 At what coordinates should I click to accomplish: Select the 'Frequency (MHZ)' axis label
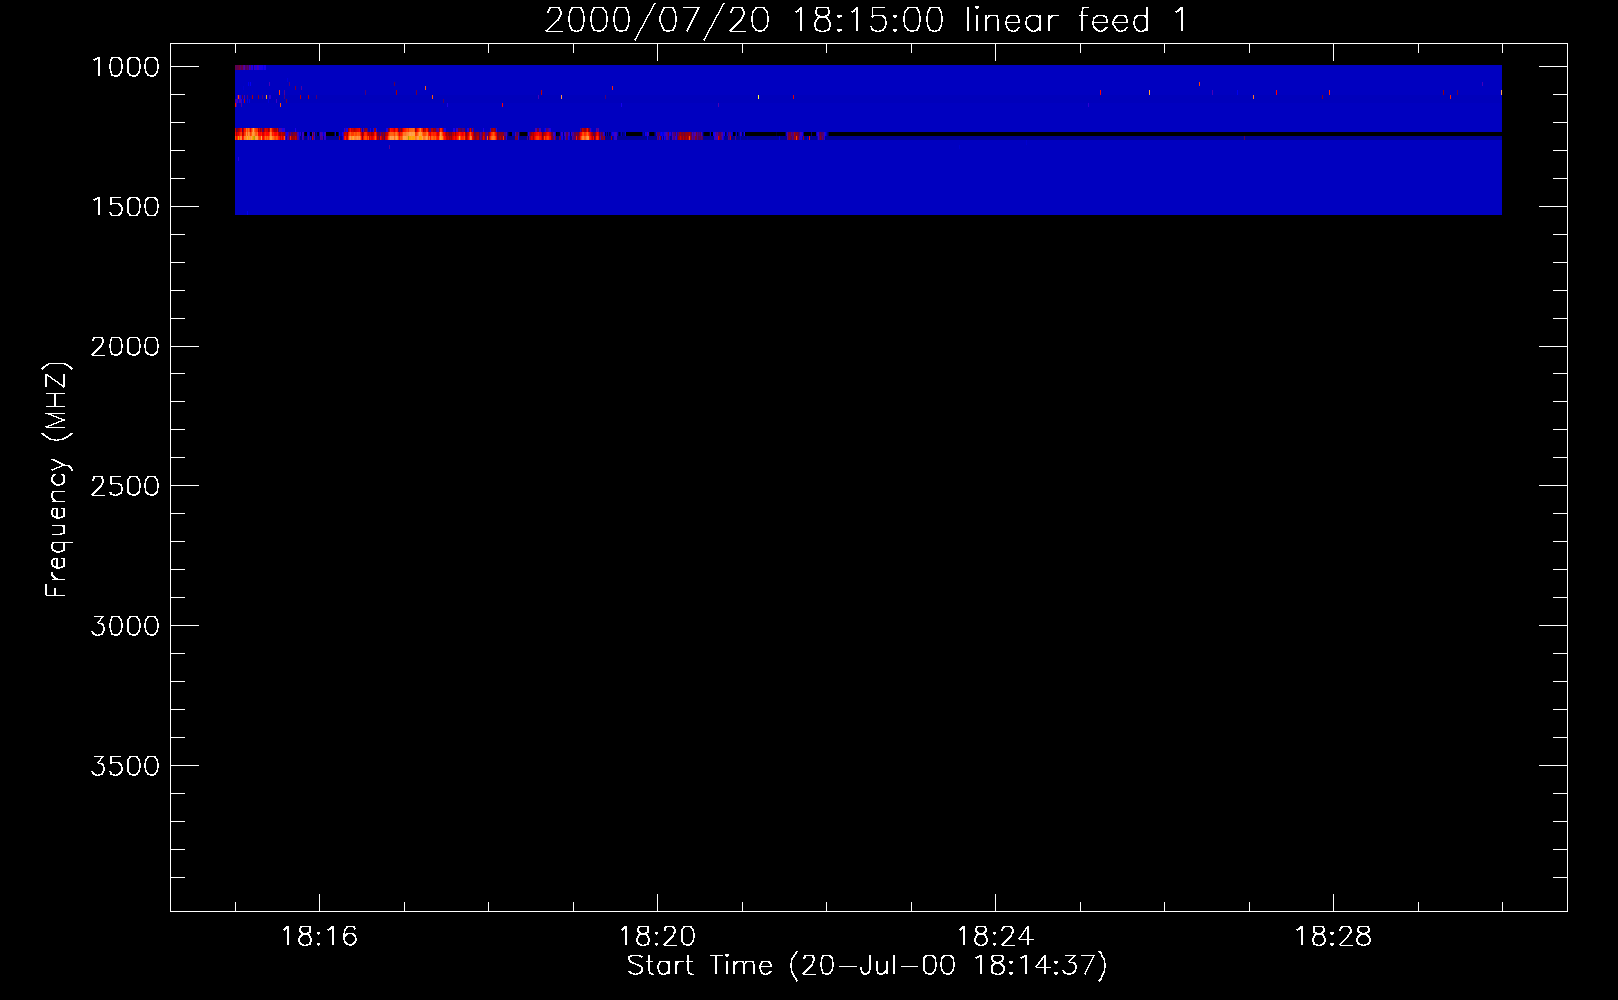[x=57, y=480]
